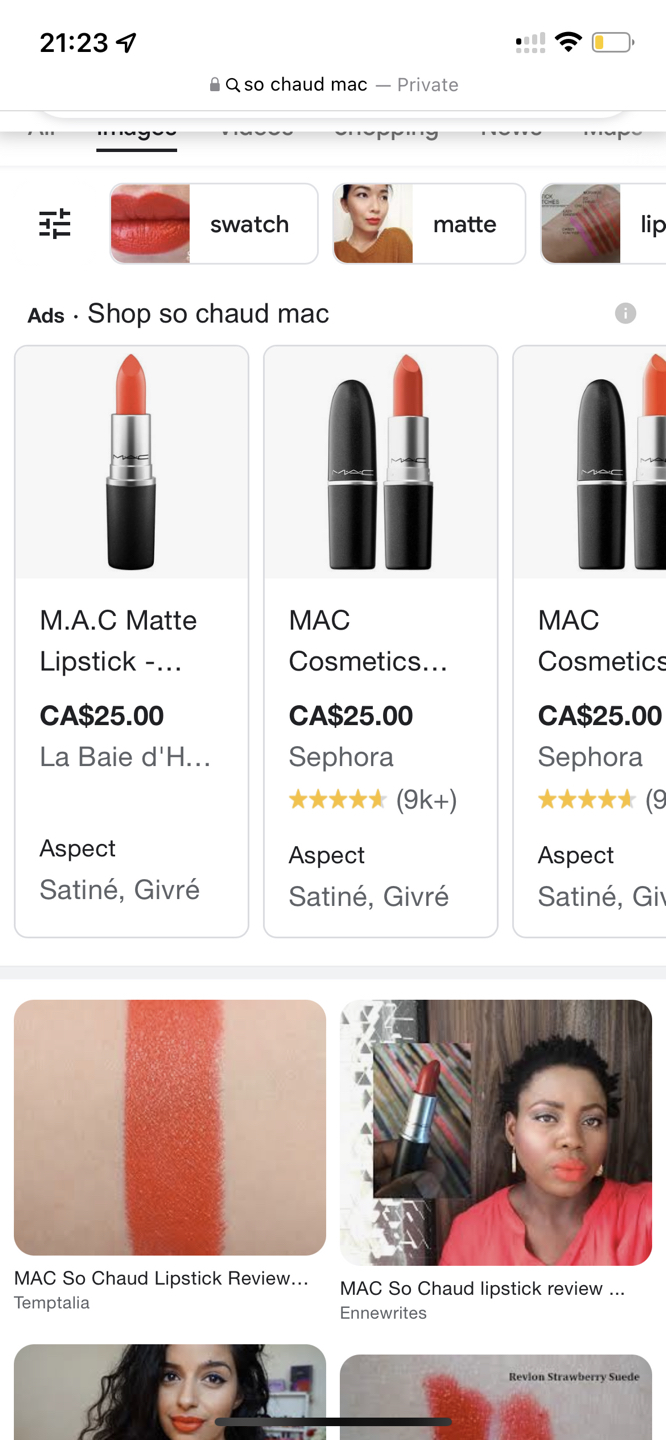
Task: Apply the swatch filter chip
Action: coord(213,224)
